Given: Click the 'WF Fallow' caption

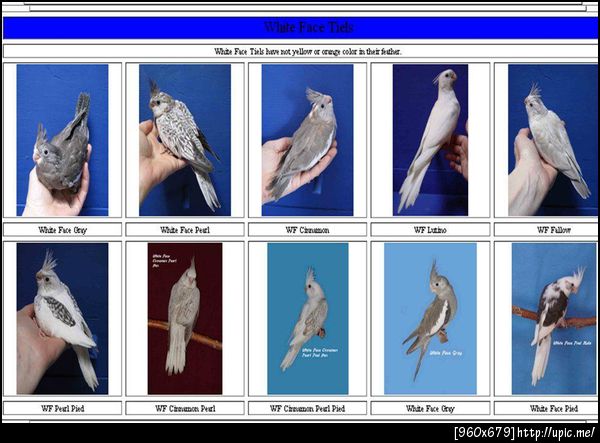Looking at the screenshot, I should (x=554, y=230).
